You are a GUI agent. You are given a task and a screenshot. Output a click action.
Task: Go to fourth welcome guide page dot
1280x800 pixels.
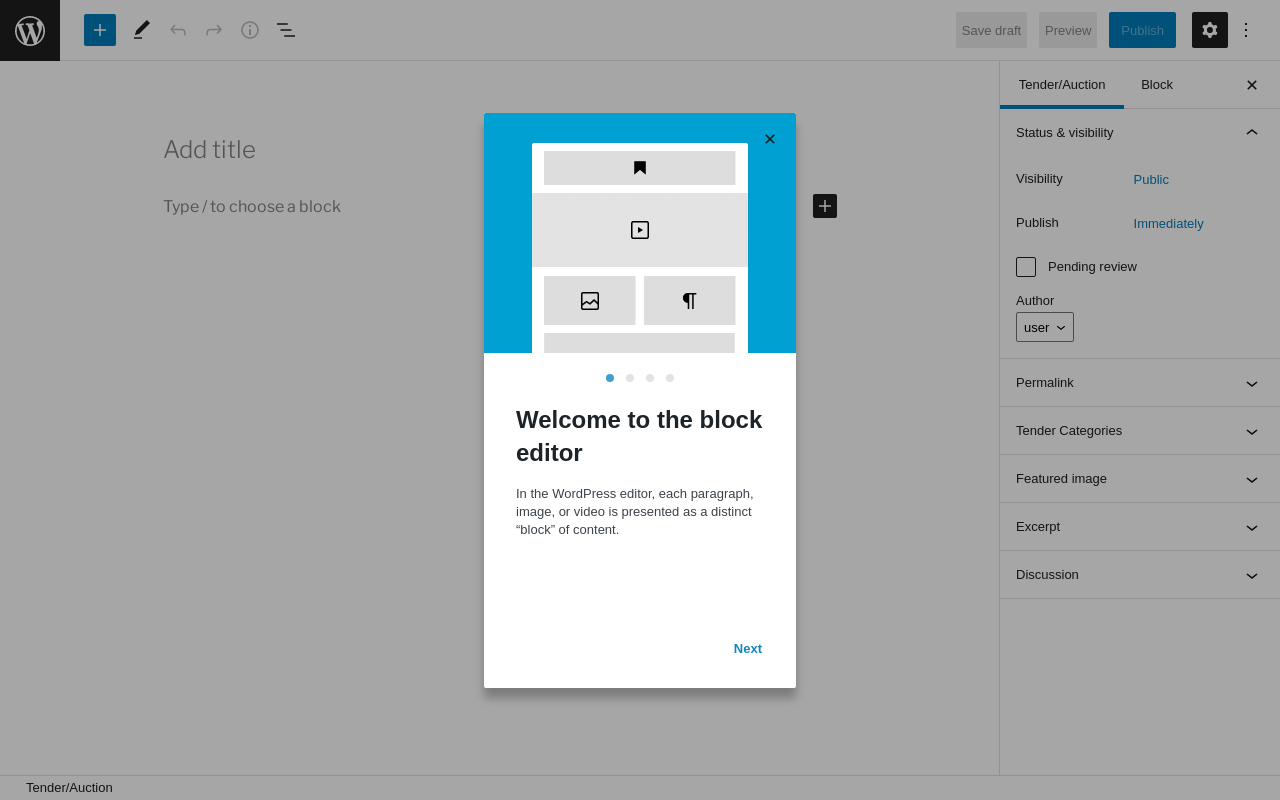tap(670, 378)
